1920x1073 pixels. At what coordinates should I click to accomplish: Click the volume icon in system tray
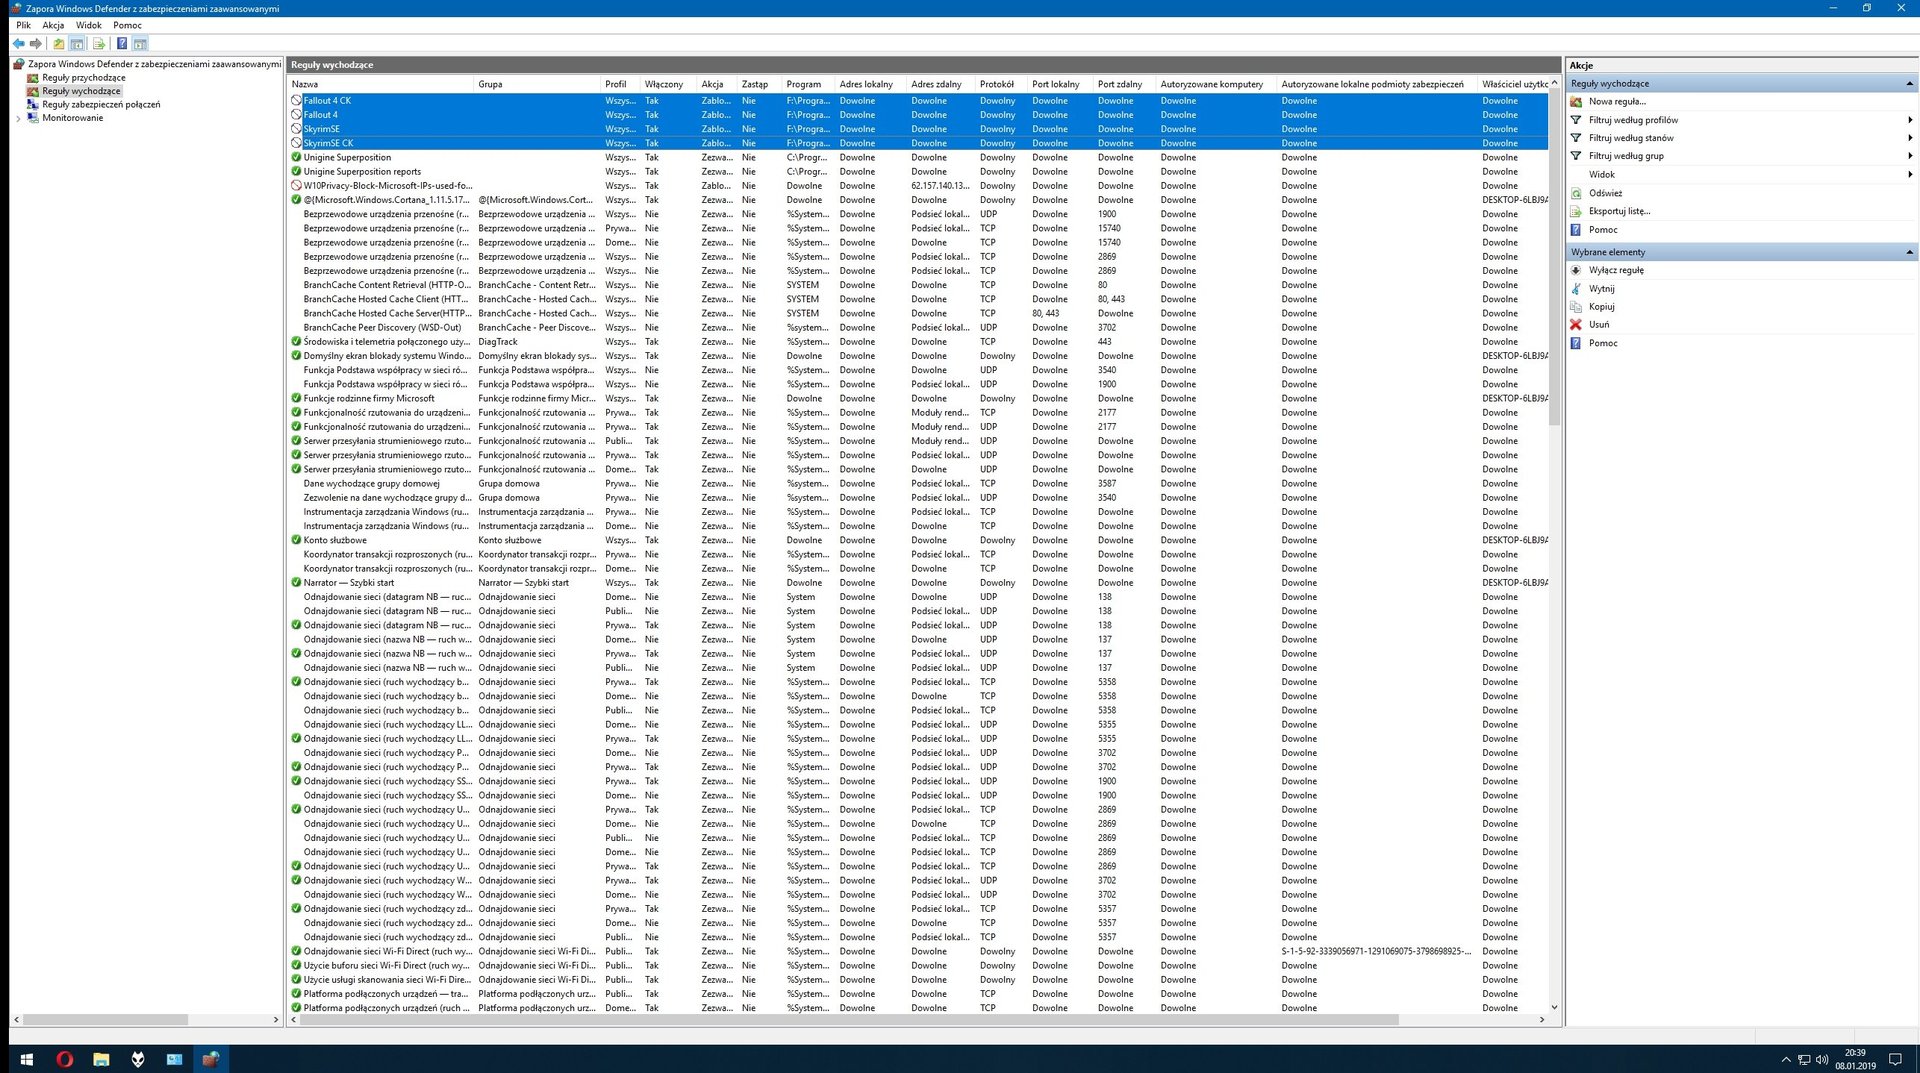[1822, 1059]
